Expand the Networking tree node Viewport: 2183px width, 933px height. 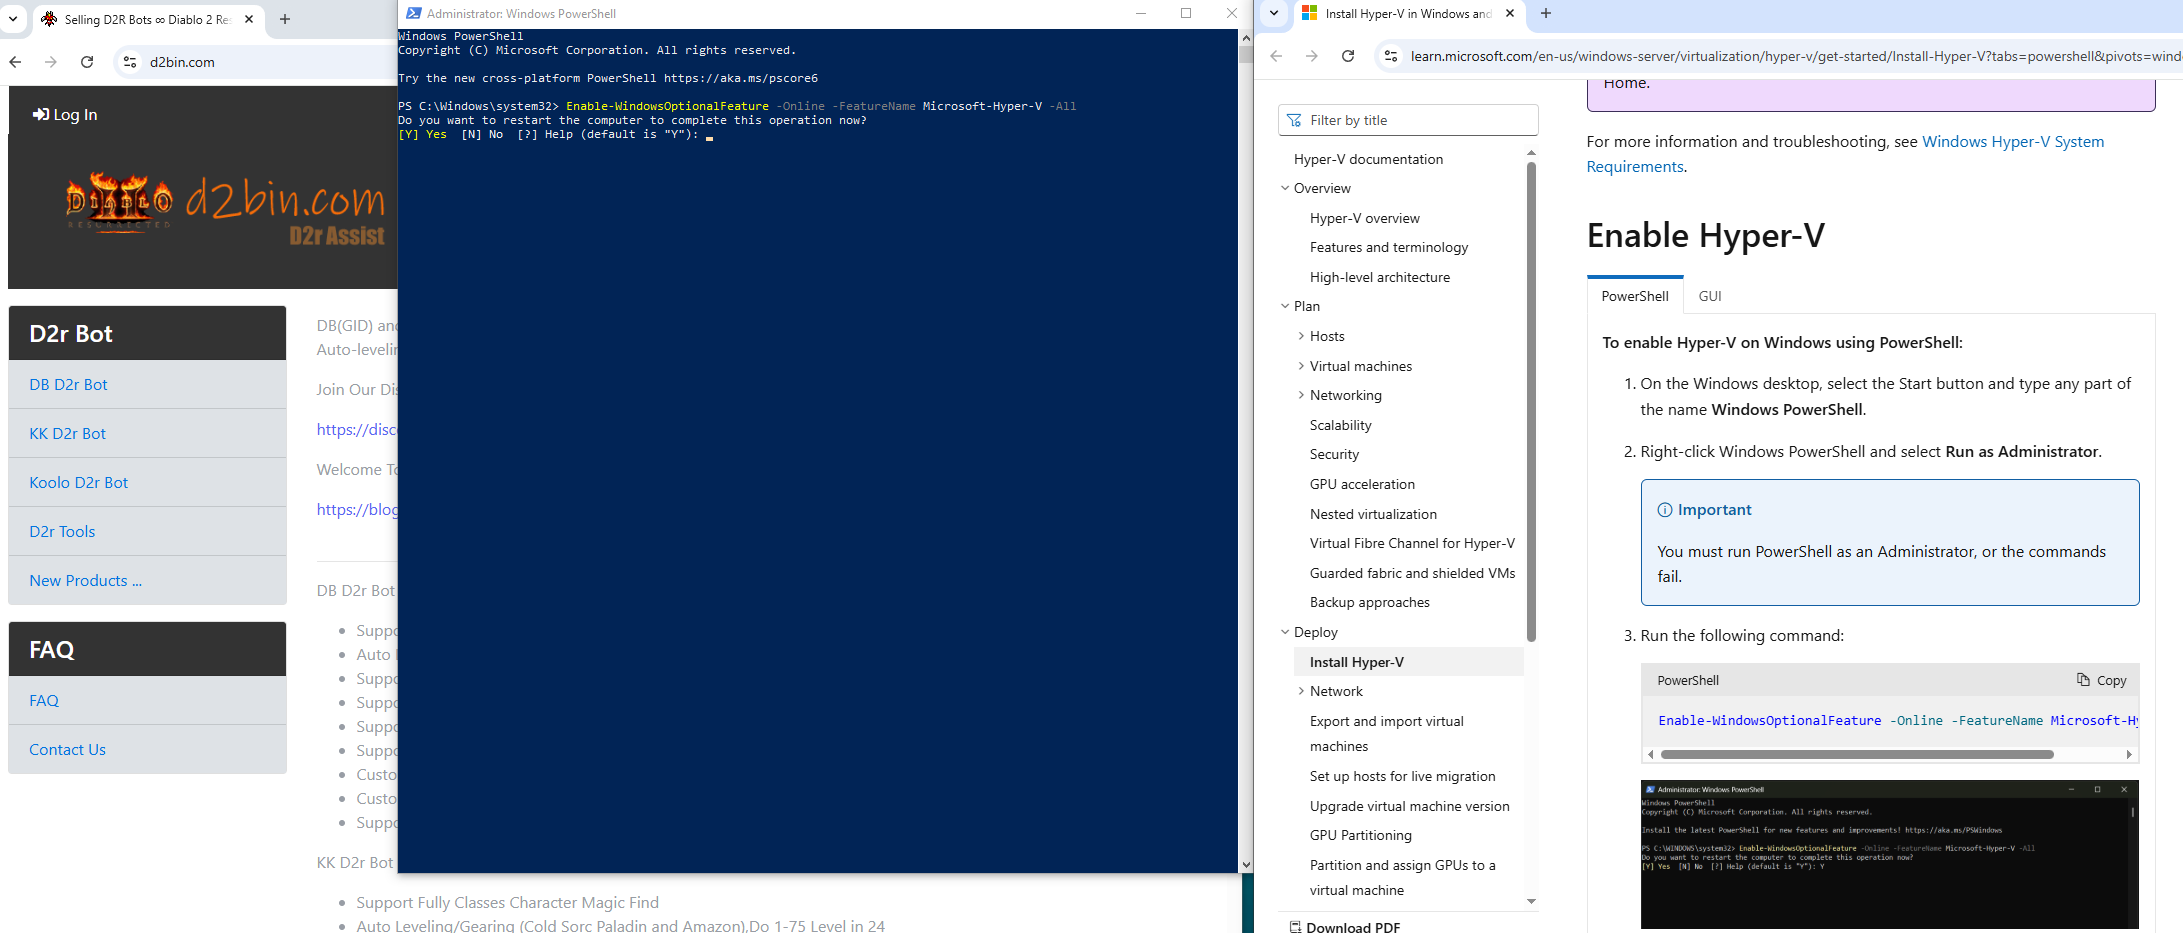tap(1301, 395)
